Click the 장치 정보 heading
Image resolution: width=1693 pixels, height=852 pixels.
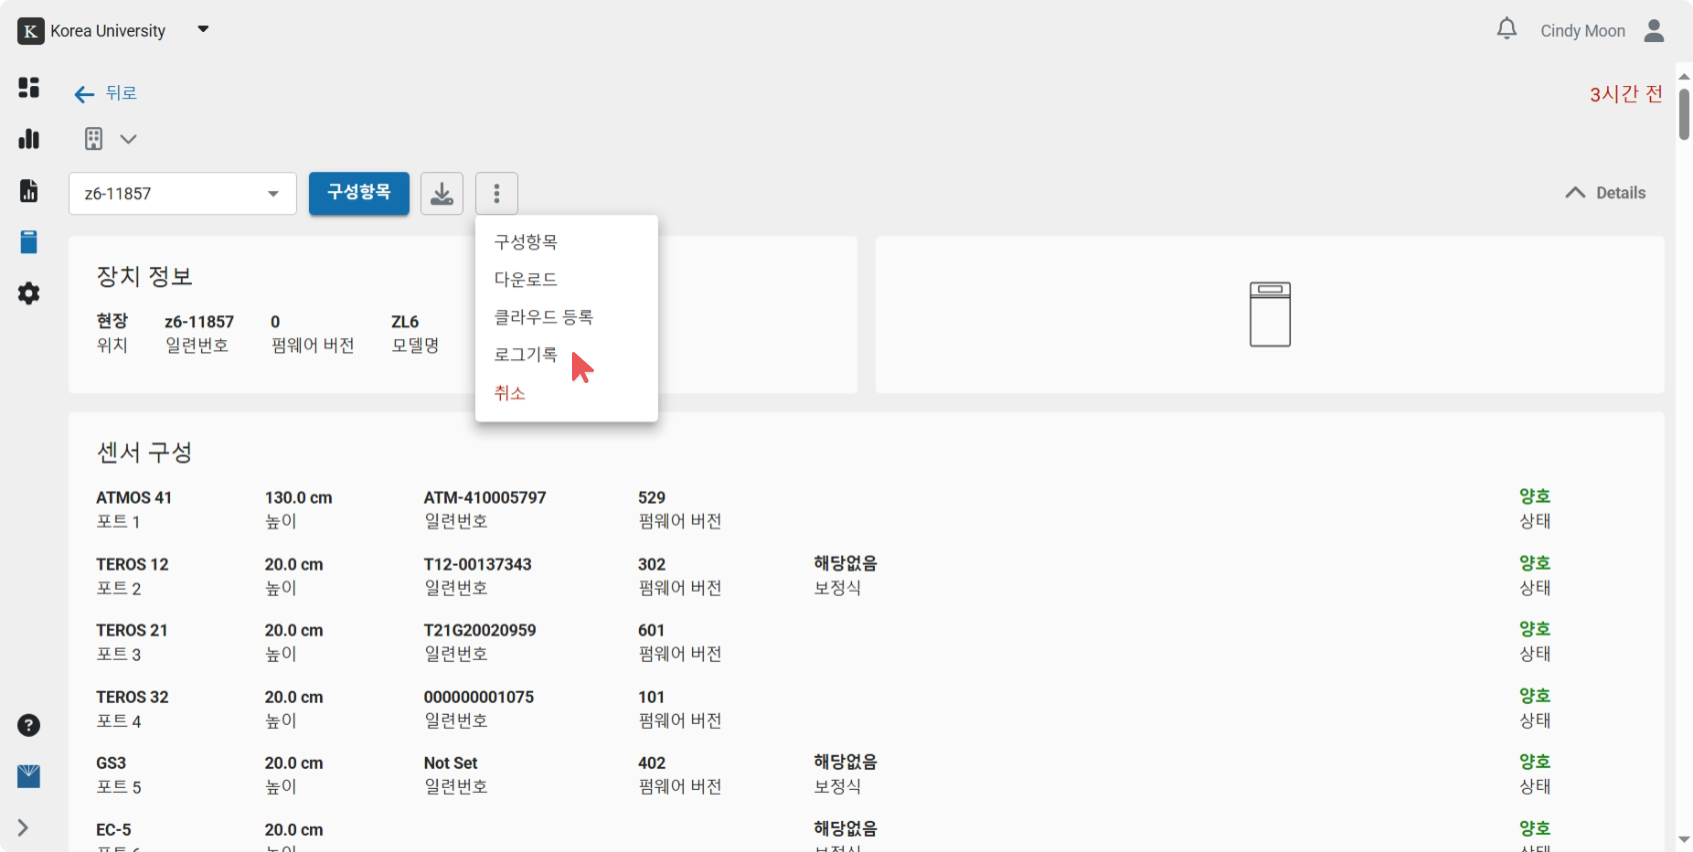[x=144, y=277]
